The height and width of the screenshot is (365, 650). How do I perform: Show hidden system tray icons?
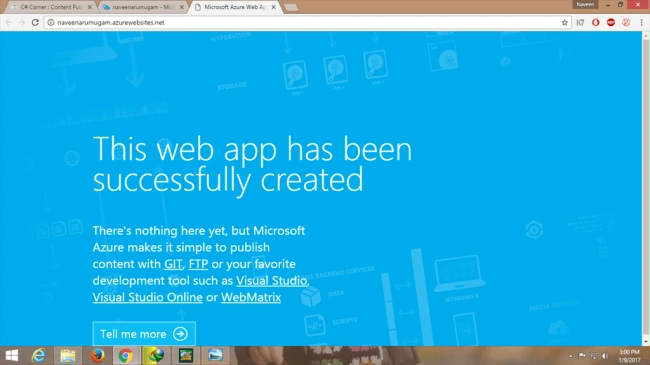click(x=571, y=356)
